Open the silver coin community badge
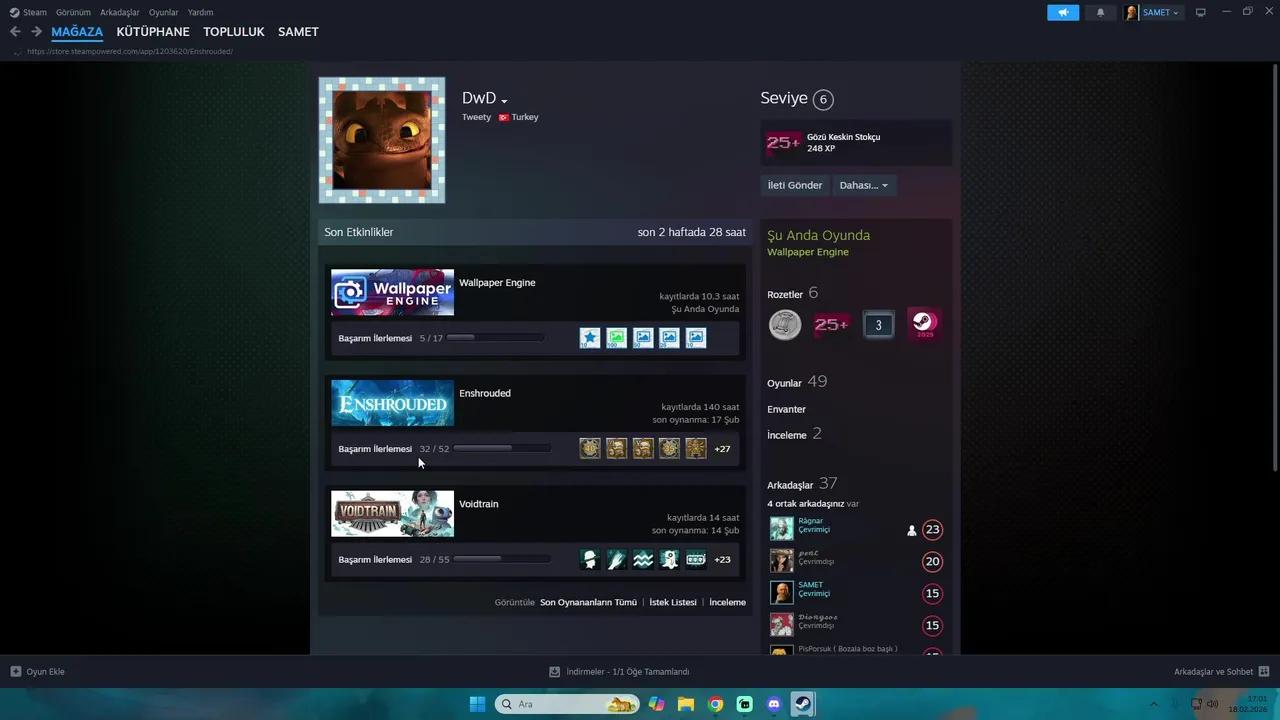Image resolution: width=1280 pixels, height=720 pixels. (x=785, y=325)
